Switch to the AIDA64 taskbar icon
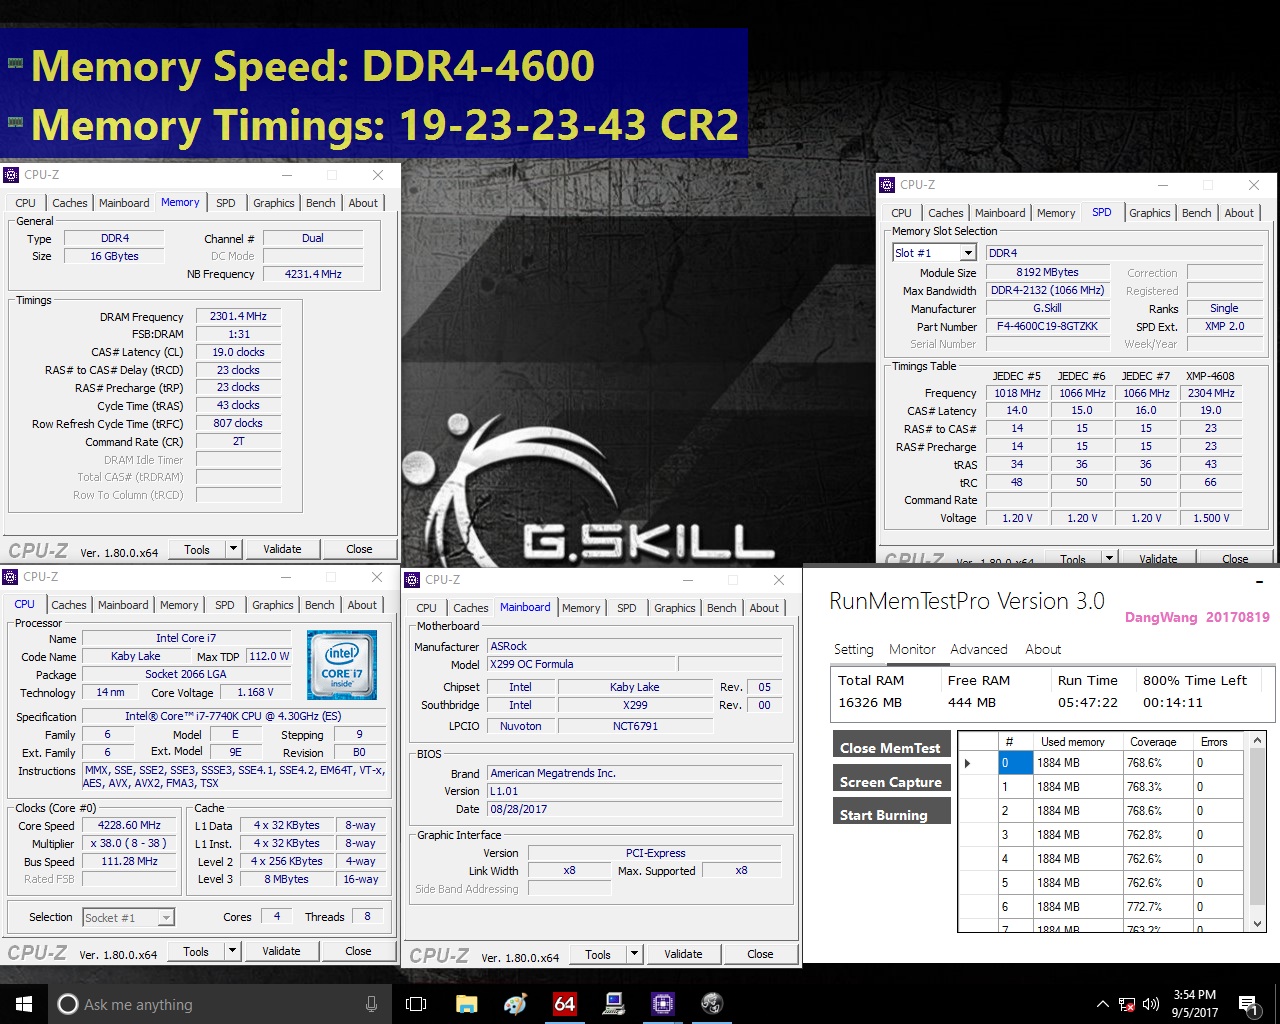The width and height of the screenshot is (1280, 1024). (x=565, y=1004)
